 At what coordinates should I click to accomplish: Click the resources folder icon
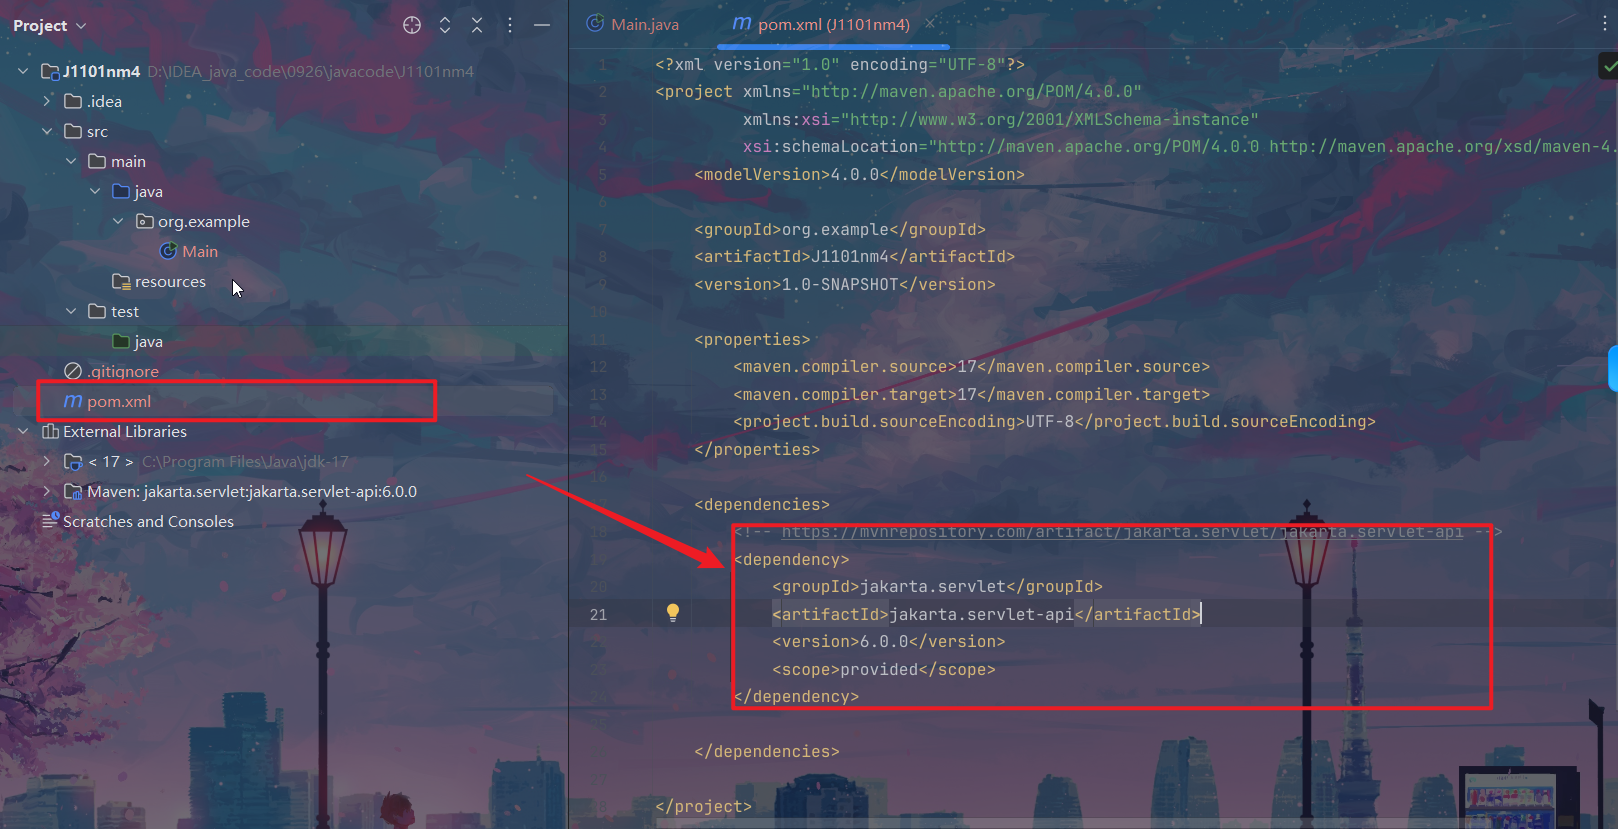[121, 281]
